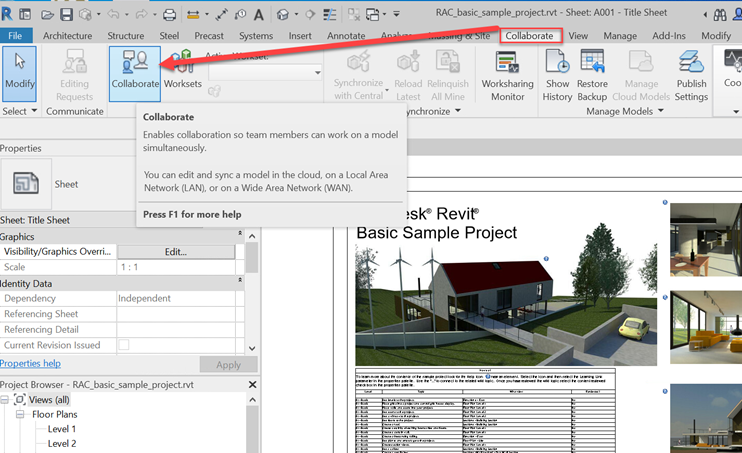Viewport: 742px width, 453px height.
Task: Click the Collaborate ribbon button
Action: 135,73
